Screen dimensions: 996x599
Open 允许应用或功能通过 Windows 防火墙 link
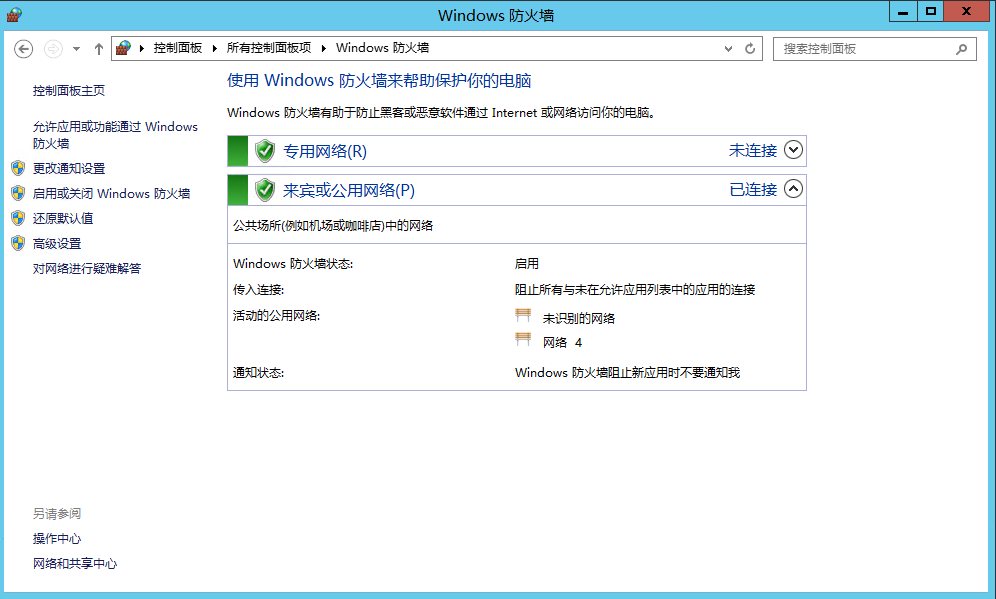(115, 135)
